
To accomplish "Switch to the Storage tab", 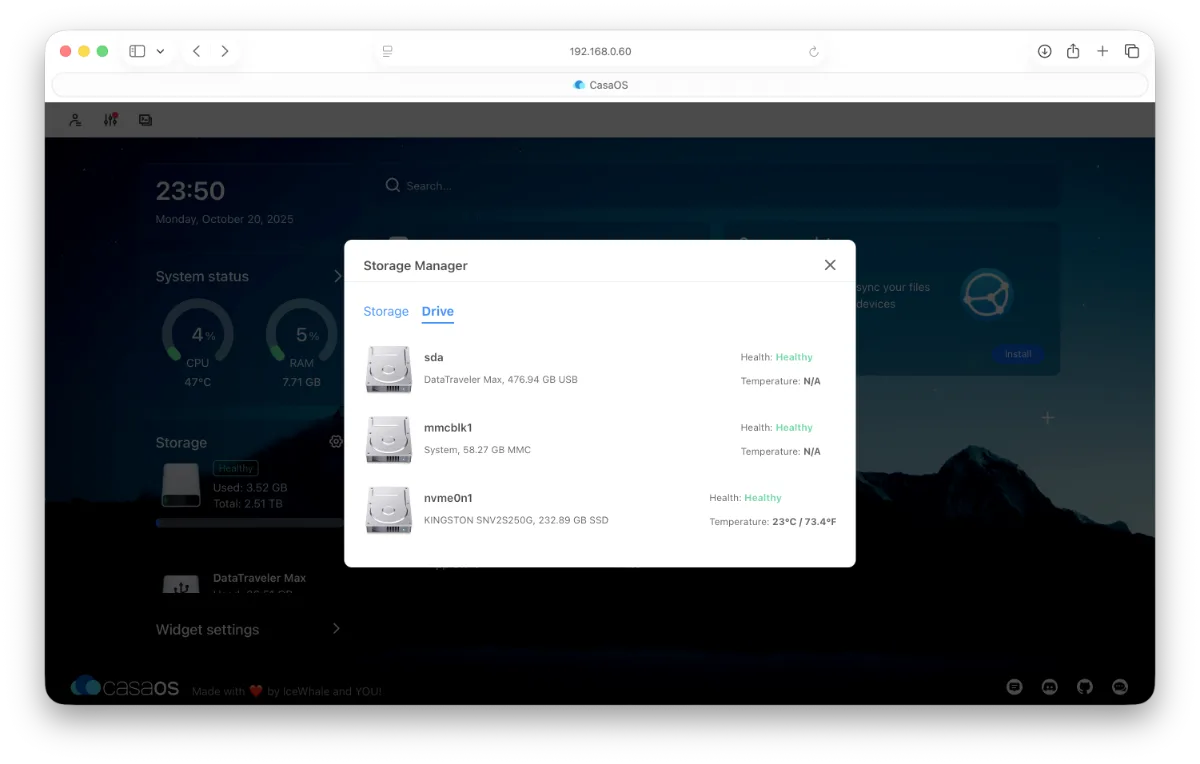I will pos(386,312).
